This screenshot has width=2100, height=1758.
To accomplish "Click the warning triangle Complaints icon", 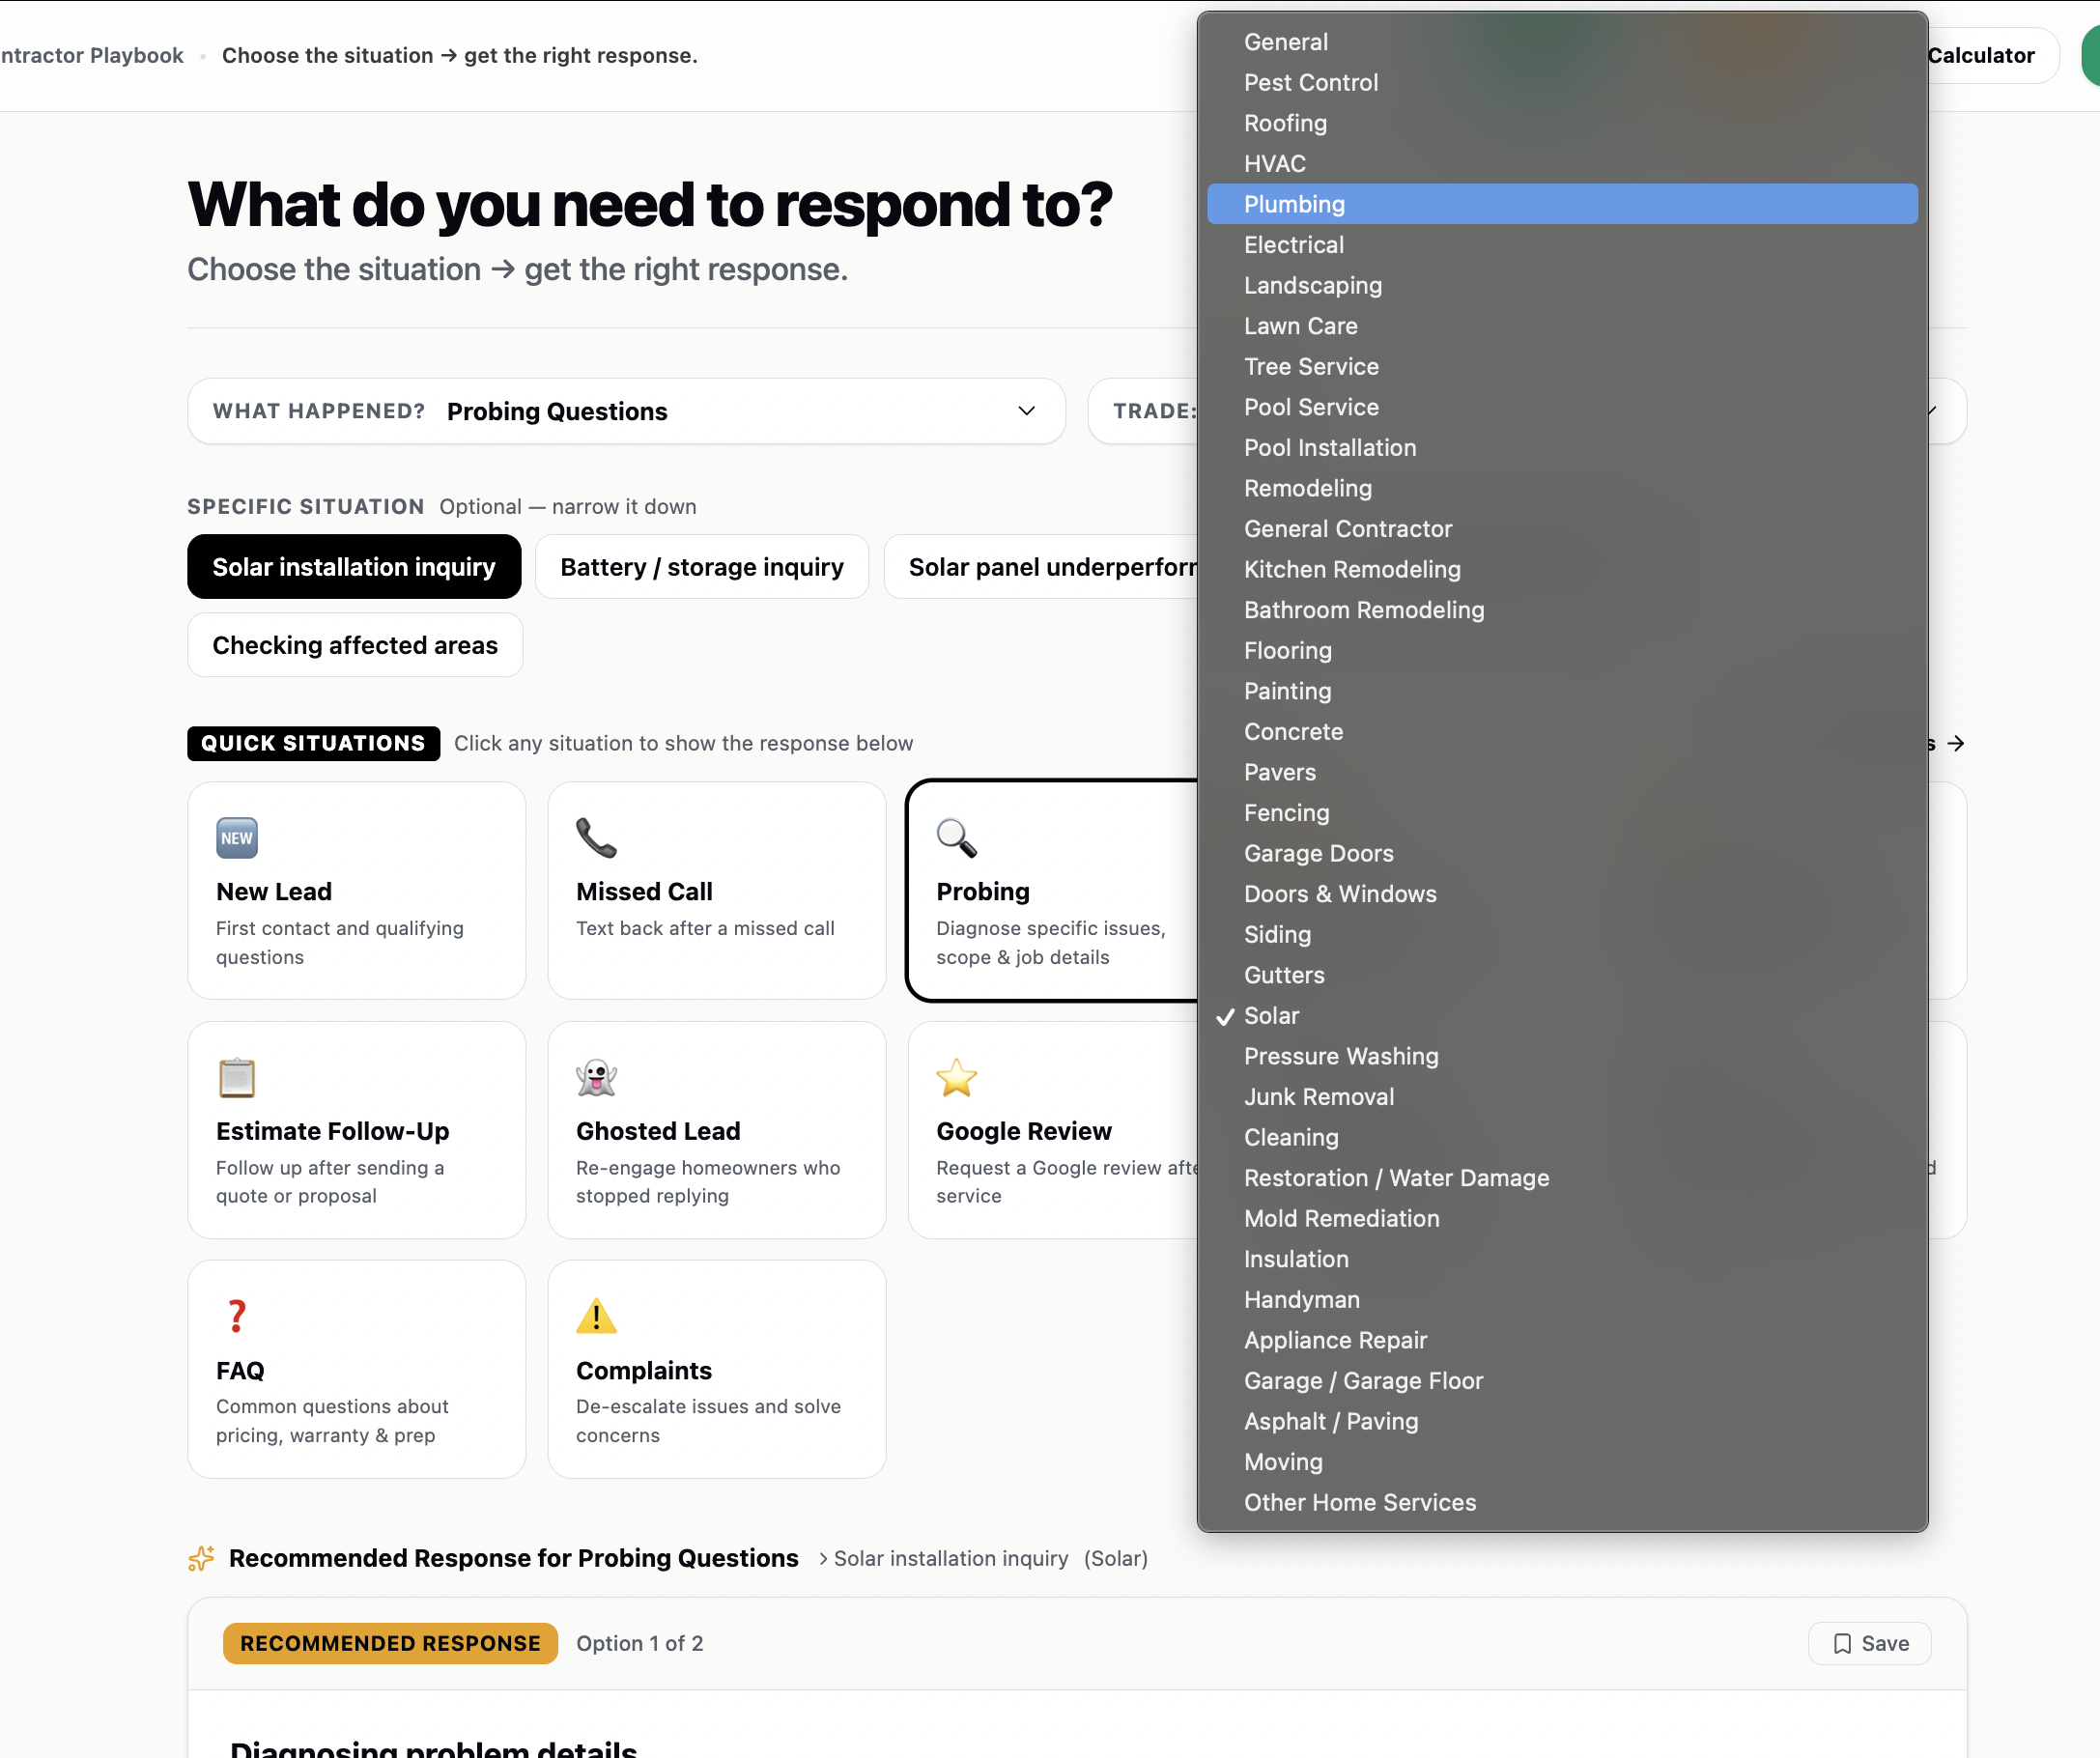I will [596, 1317].
